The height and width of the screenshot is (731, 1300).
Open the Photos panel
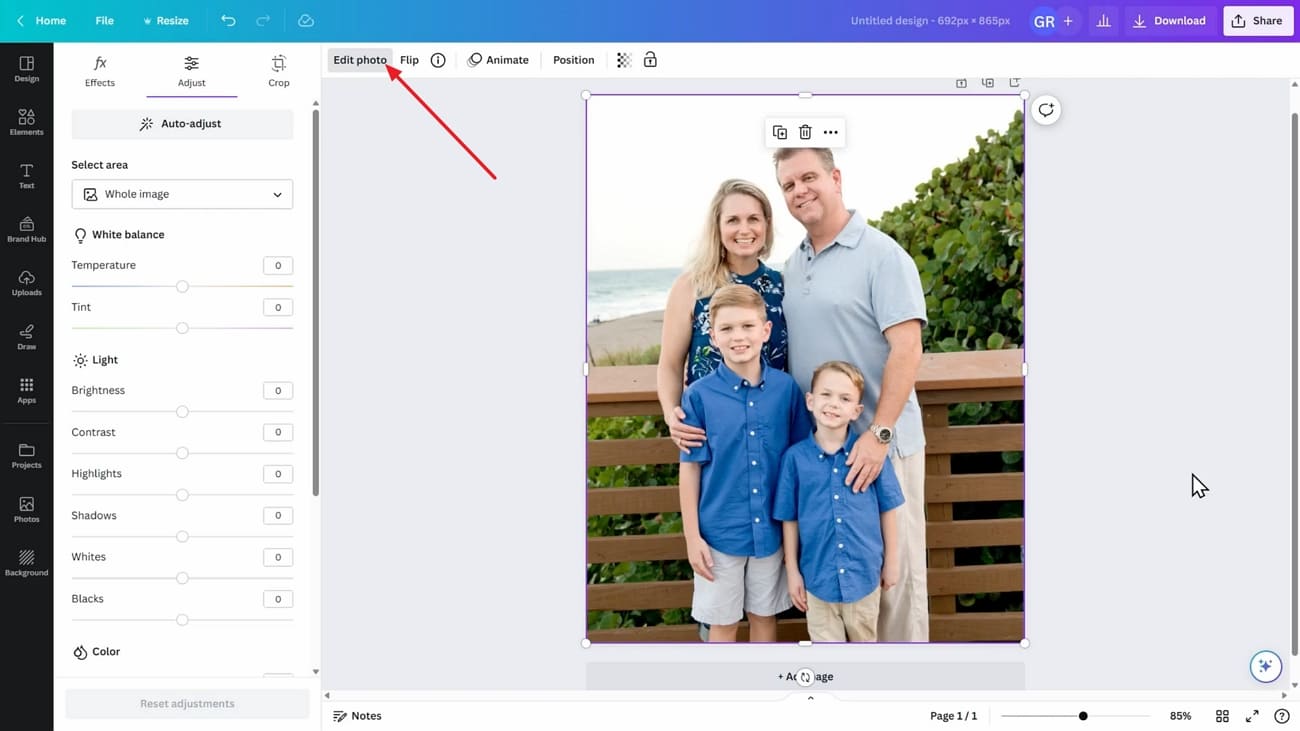click(26, 510)
